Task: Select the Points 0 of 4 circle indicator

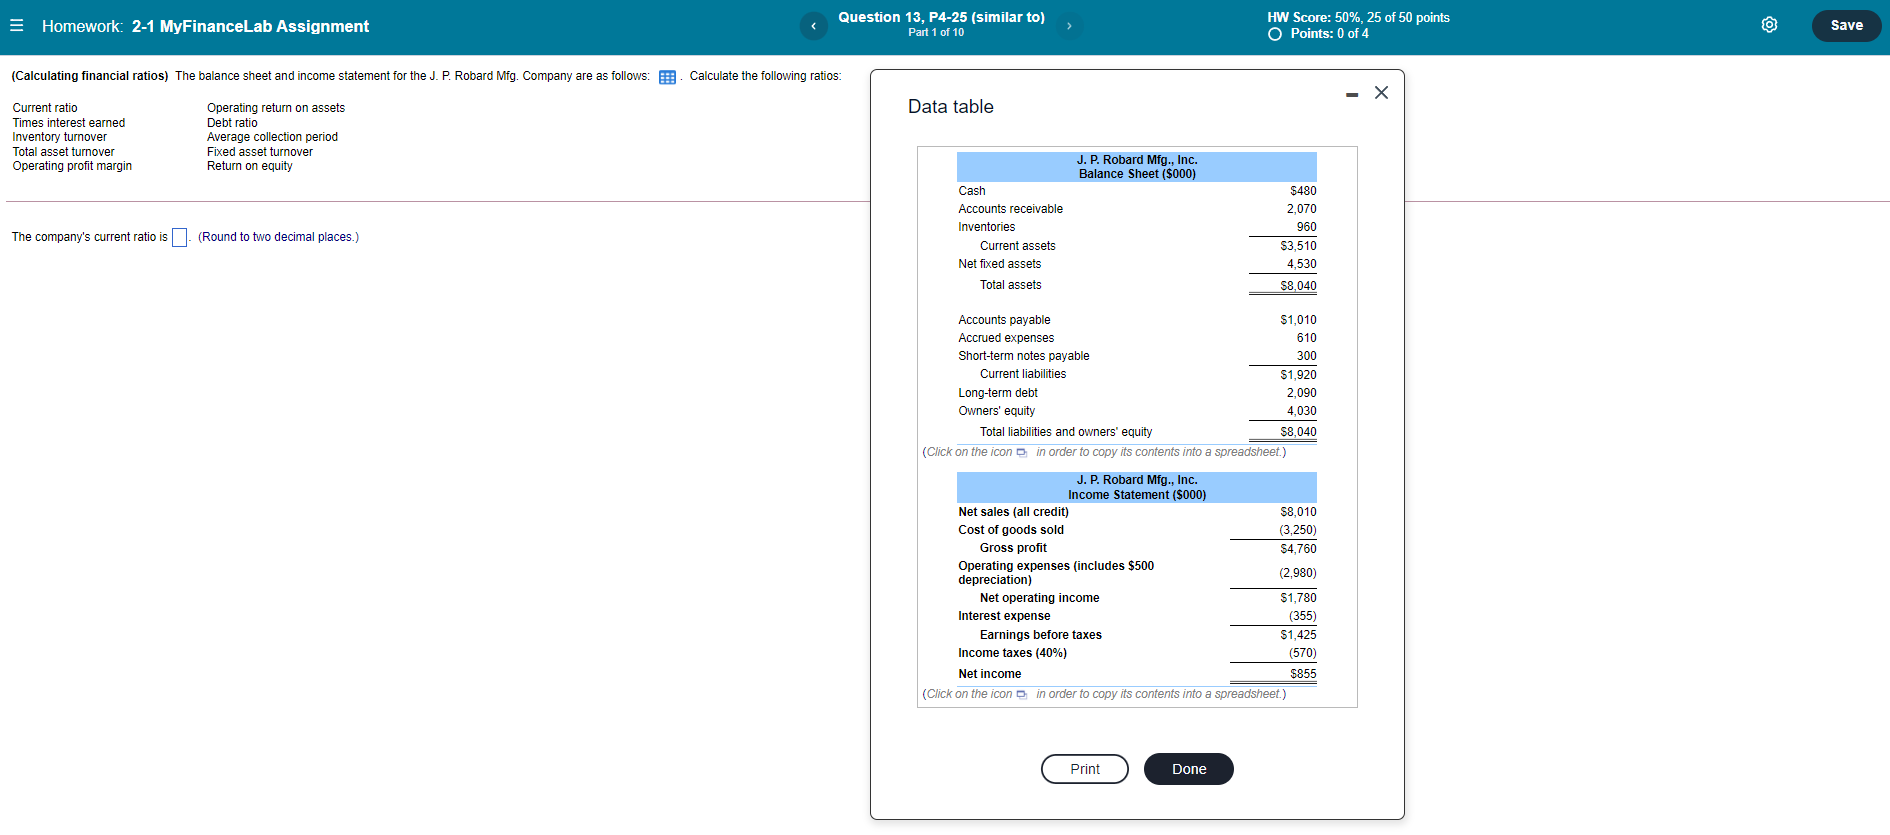Action: click(1275, 34)
